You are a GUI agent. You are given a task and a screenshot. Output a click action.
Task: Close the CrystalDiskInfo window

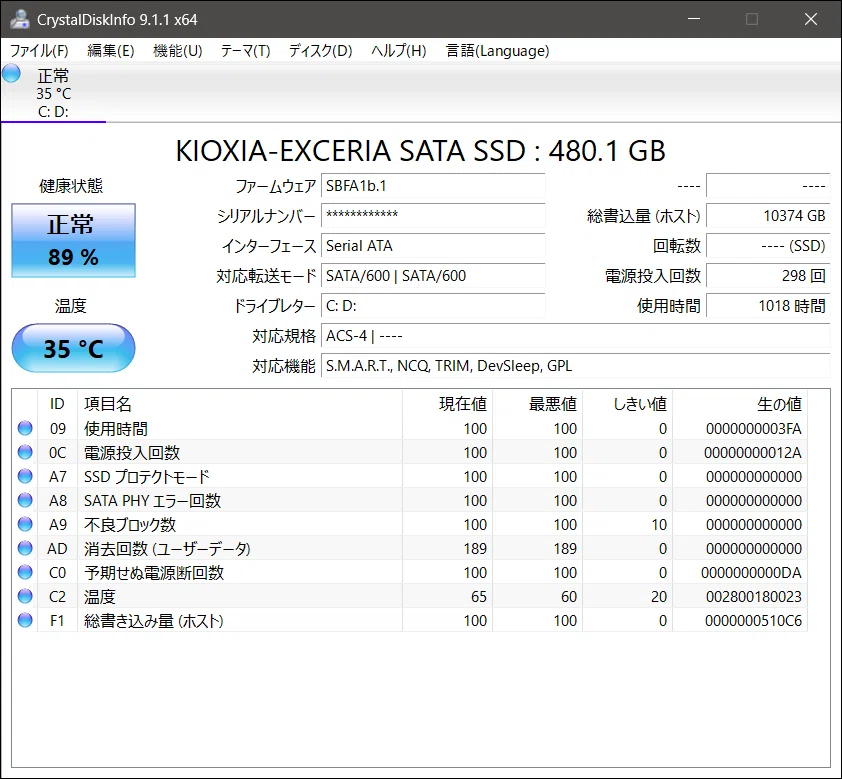click(x=811, y=19)
